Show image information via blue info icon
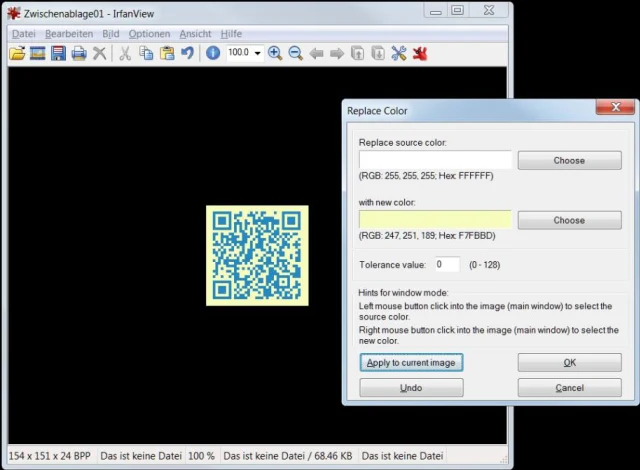The width and height of the screenshot is (640, 470). 213,53
